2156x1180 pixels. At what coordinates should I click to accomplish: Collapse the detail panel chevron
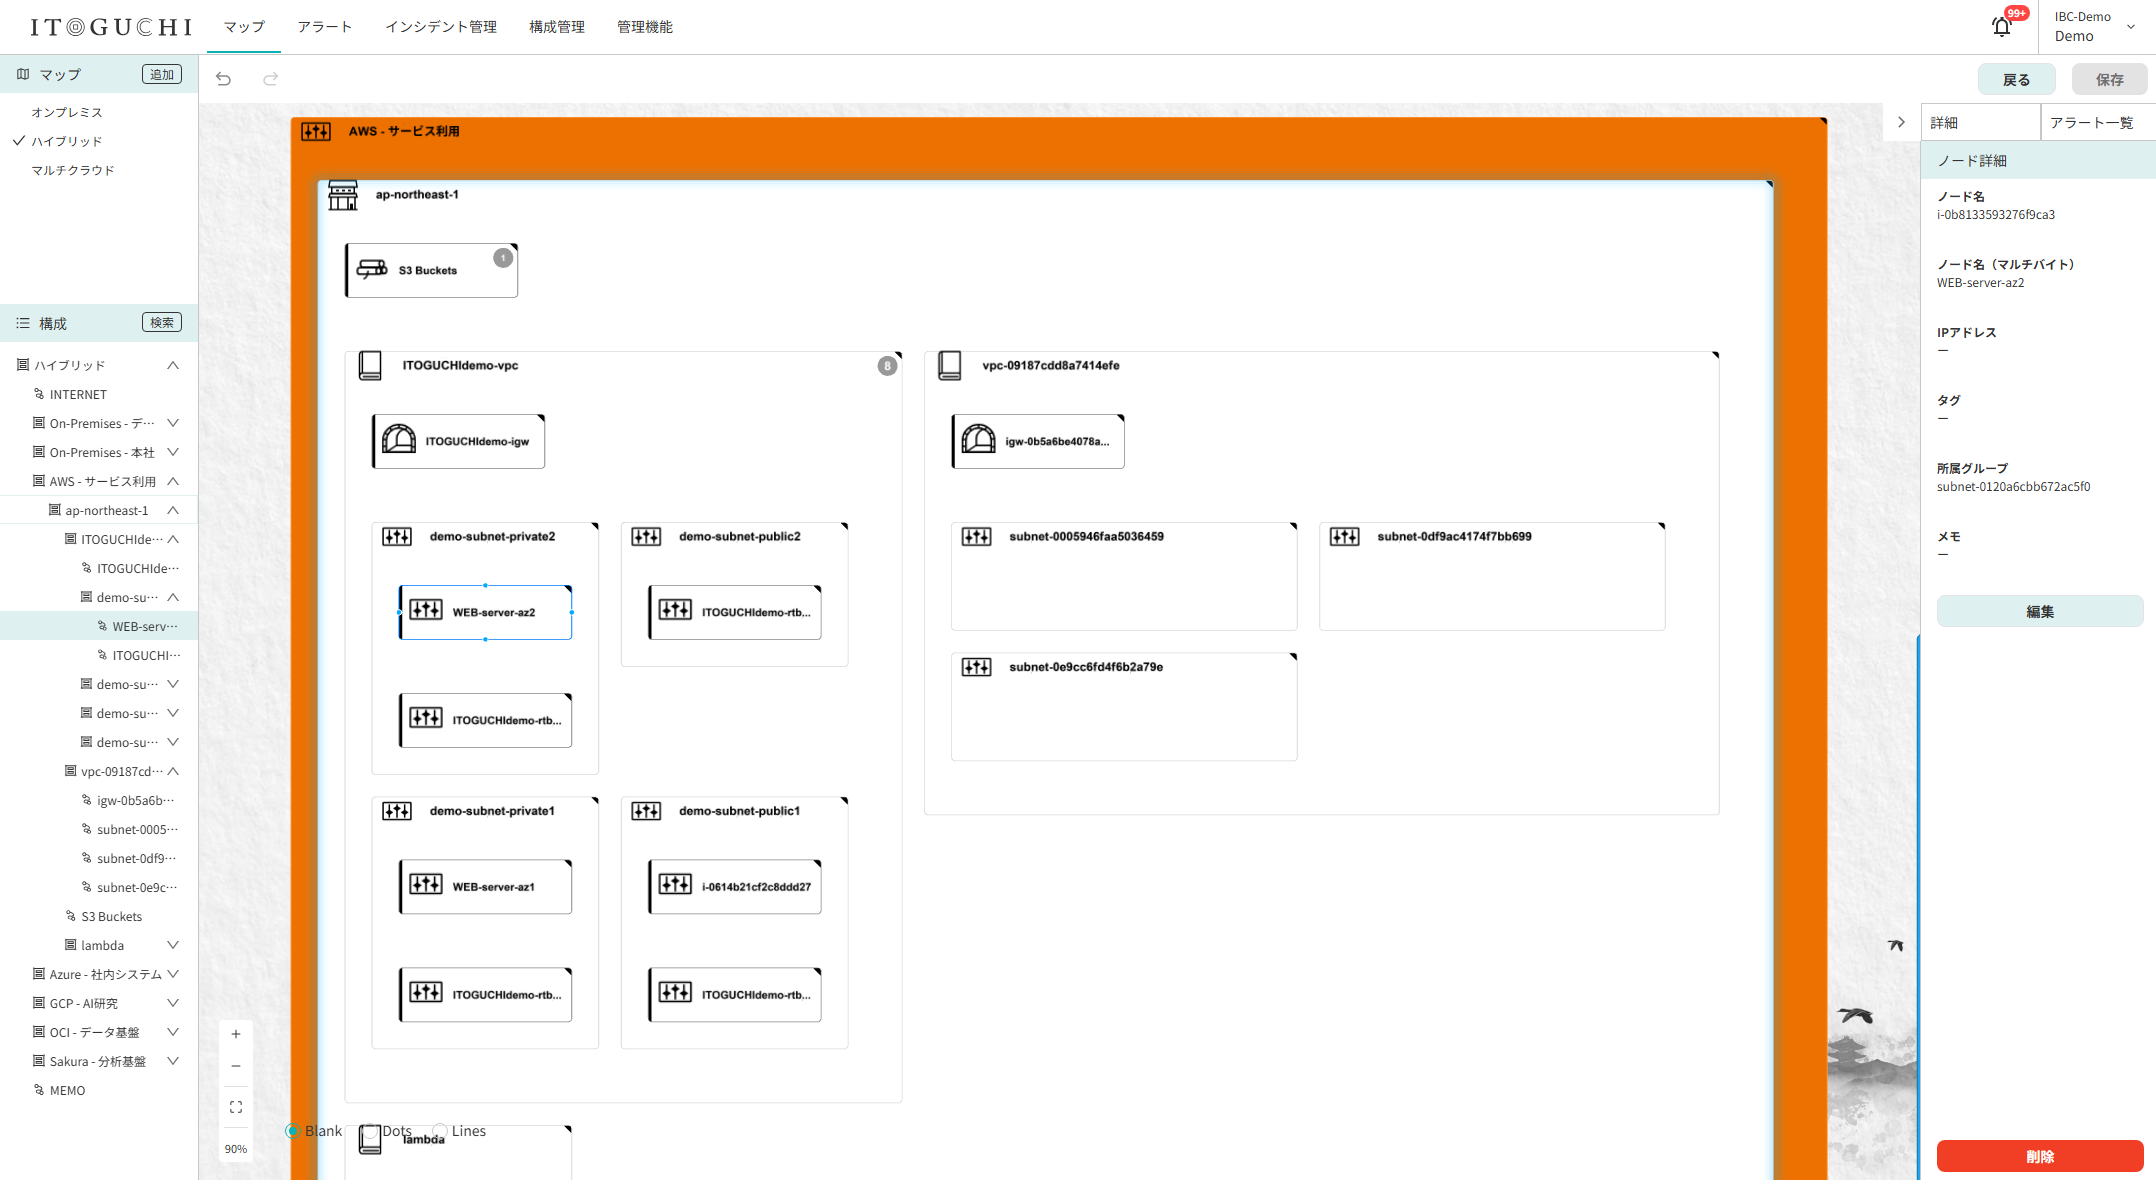[1901, 122]
